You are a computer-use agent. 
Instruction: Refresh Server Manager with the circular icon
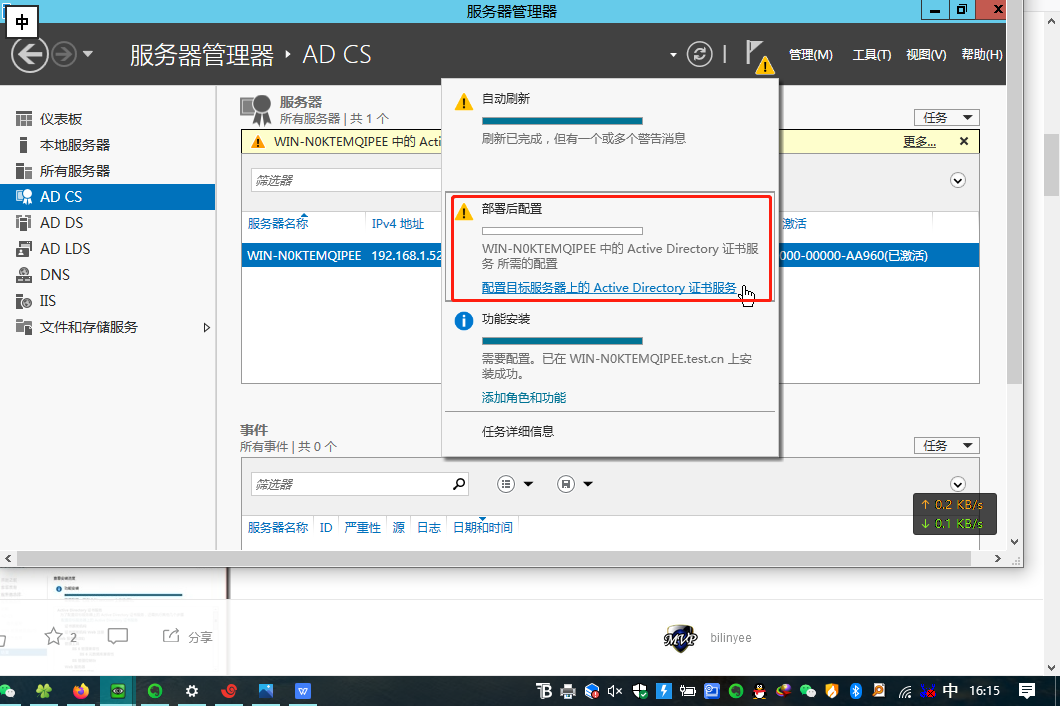click(x=700, y=54)
